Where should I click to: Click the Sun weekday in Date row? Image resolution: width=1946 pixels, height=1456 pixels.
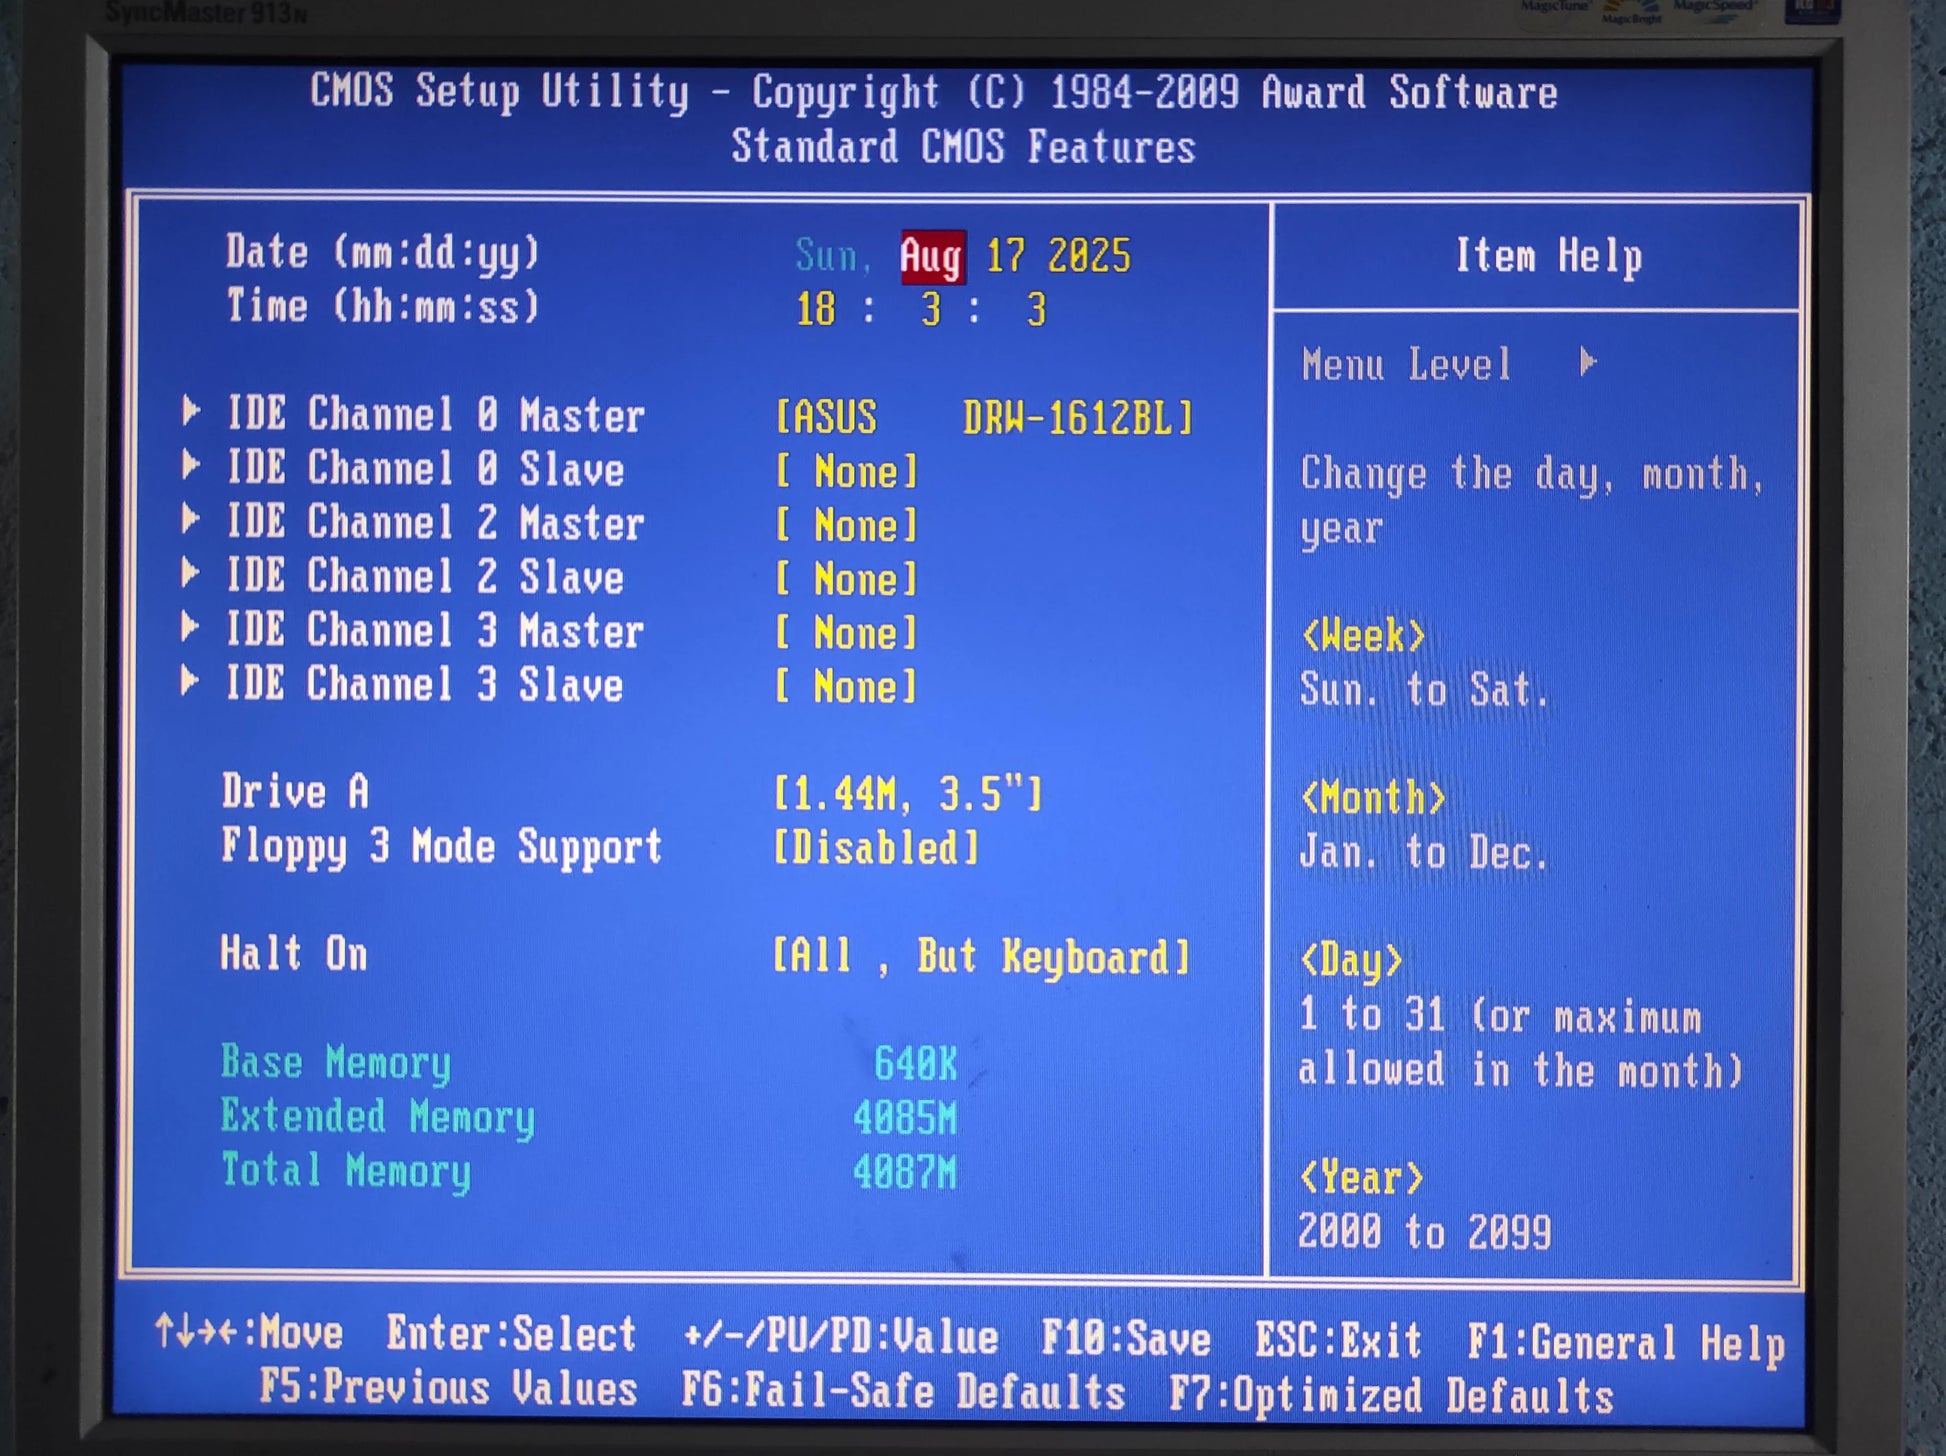[x=832, y=256]
